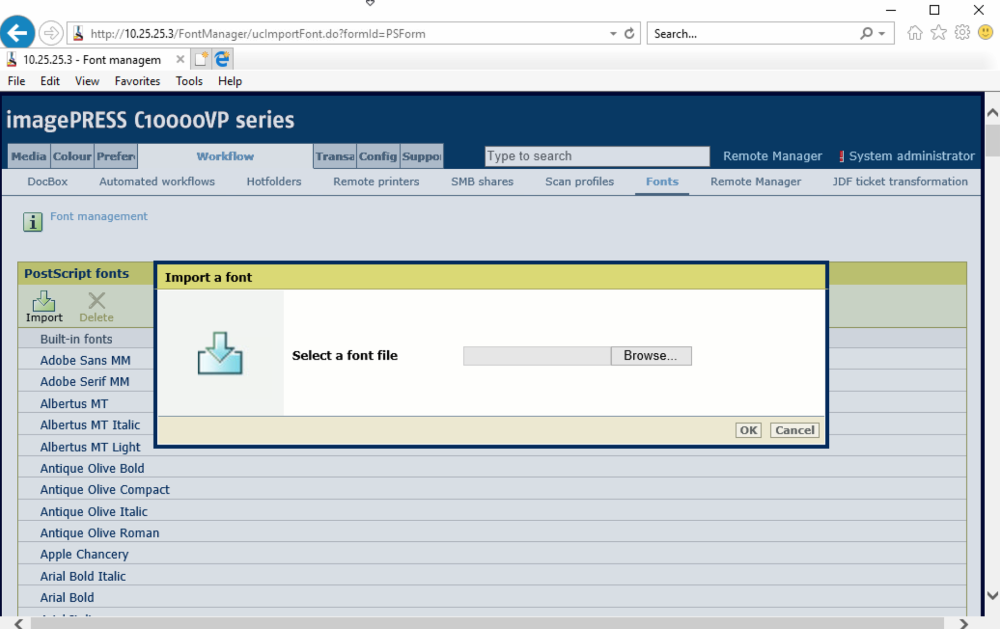The image size is (1000, 629).
Task: Select Arial Bold Italic font
Action: coord(83,576)
